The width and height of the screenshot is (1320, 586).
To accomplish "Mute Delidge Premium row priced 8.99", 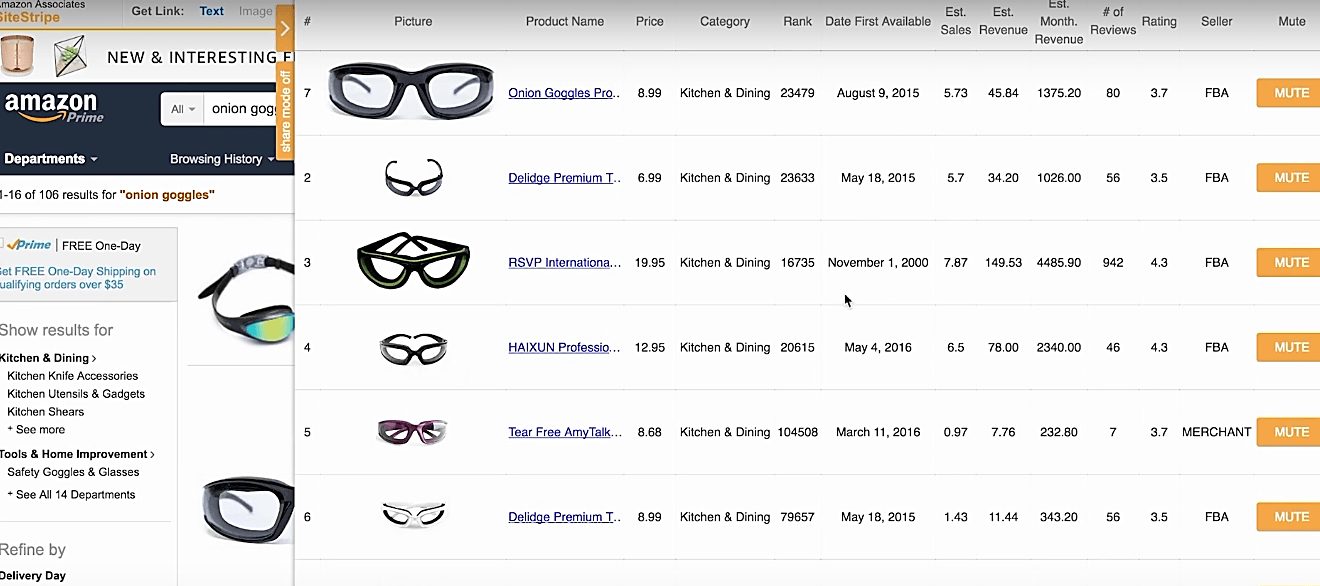I will [1290, 517].
